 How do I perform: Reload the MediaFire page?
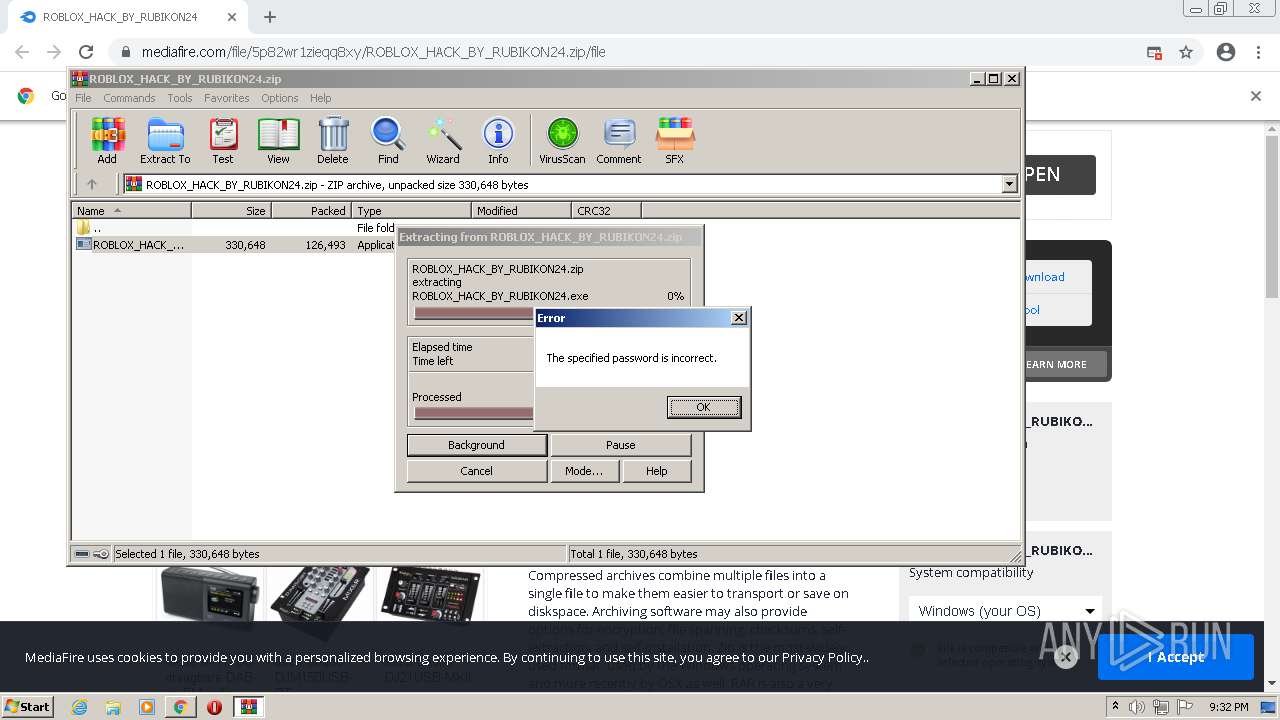86,52
